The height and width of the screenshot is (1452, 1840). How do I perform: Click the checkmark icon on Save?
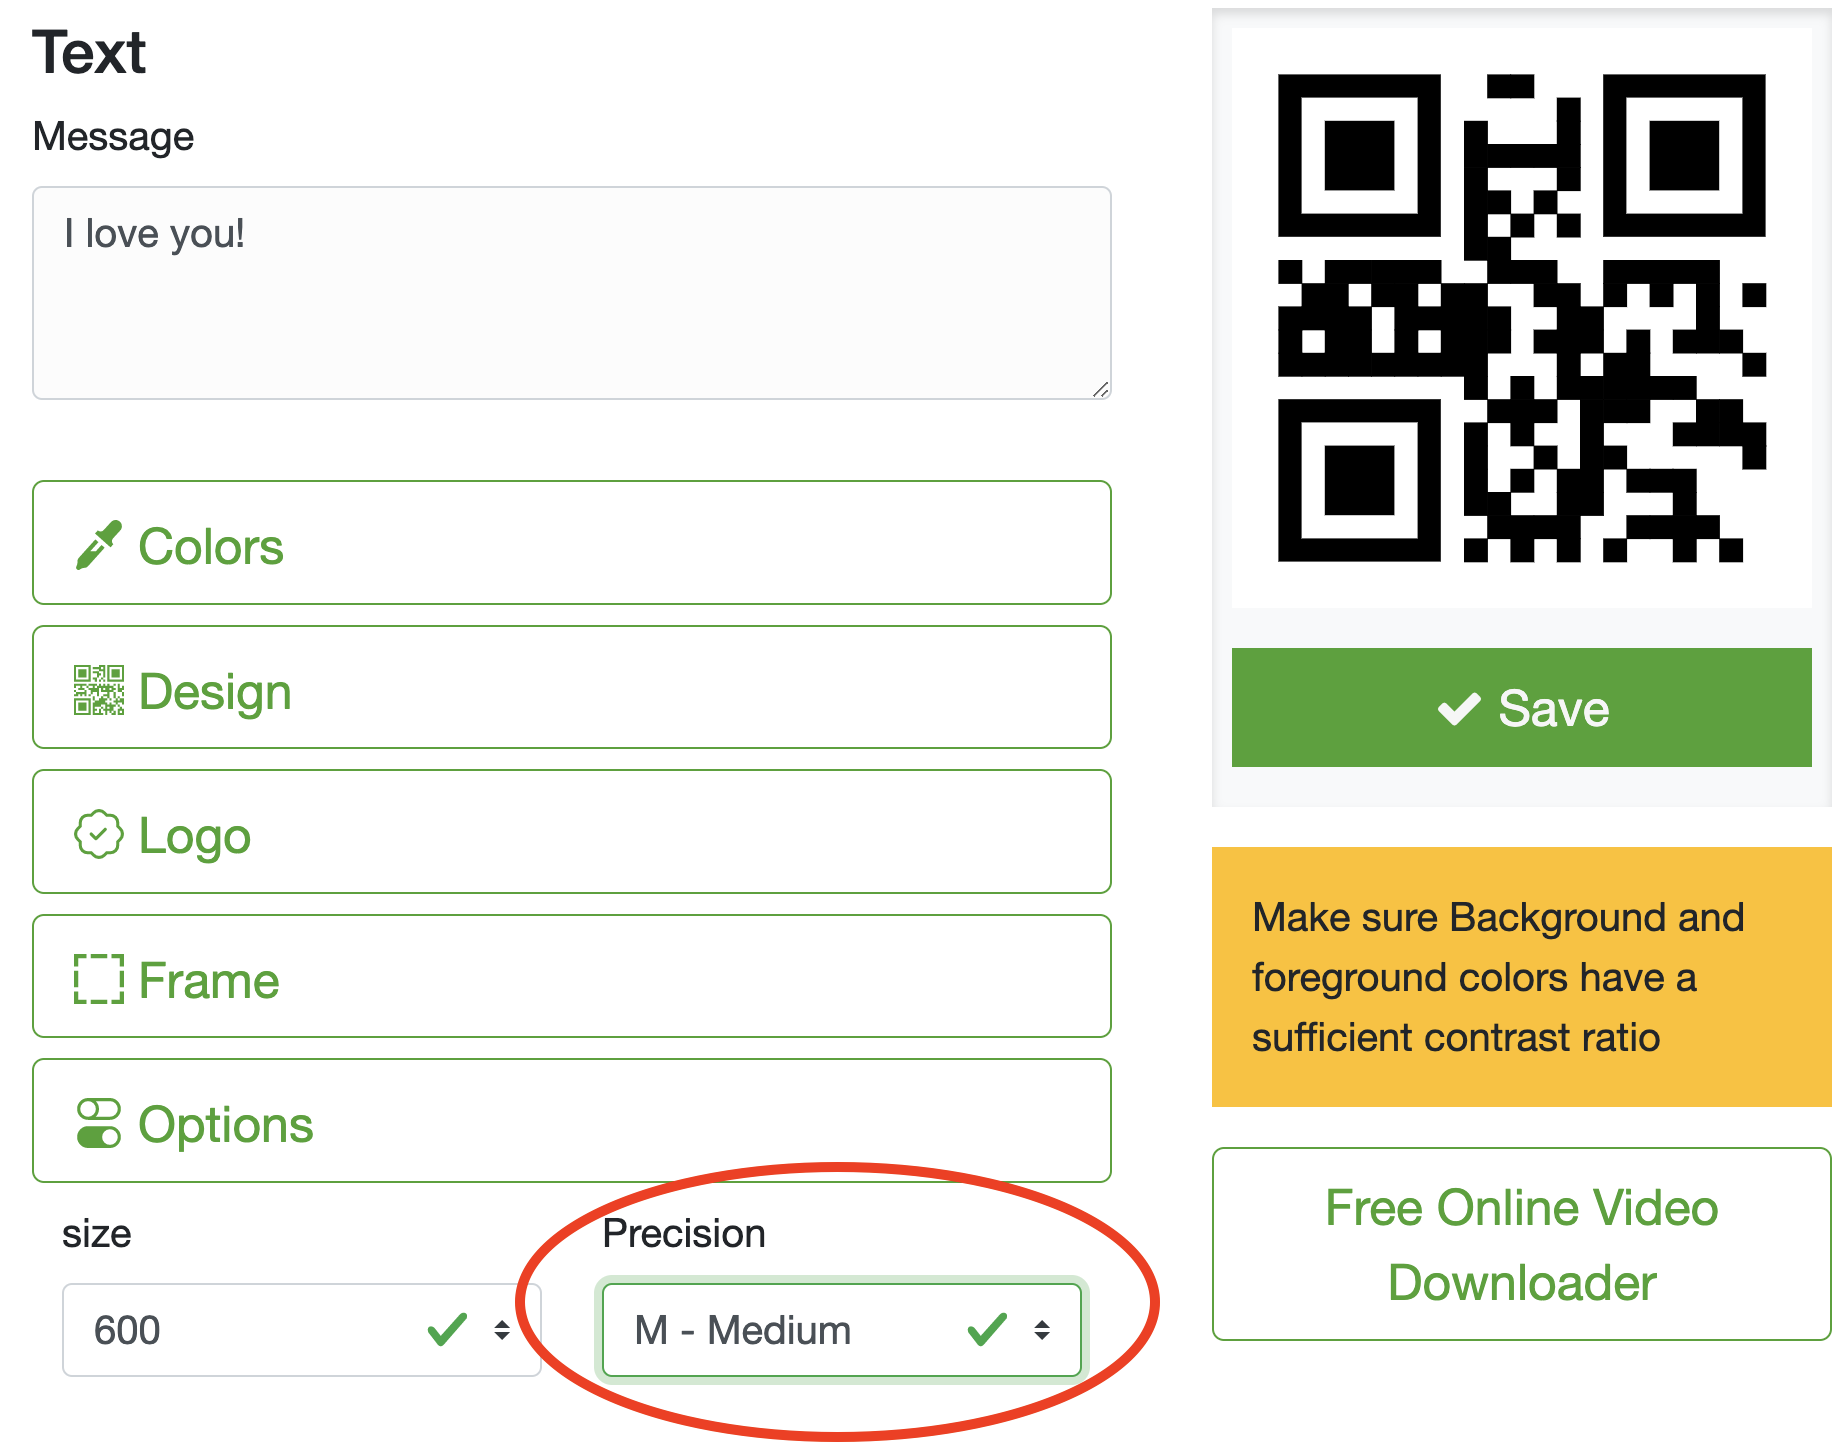pyautogui.click(x=1459, y=709)
